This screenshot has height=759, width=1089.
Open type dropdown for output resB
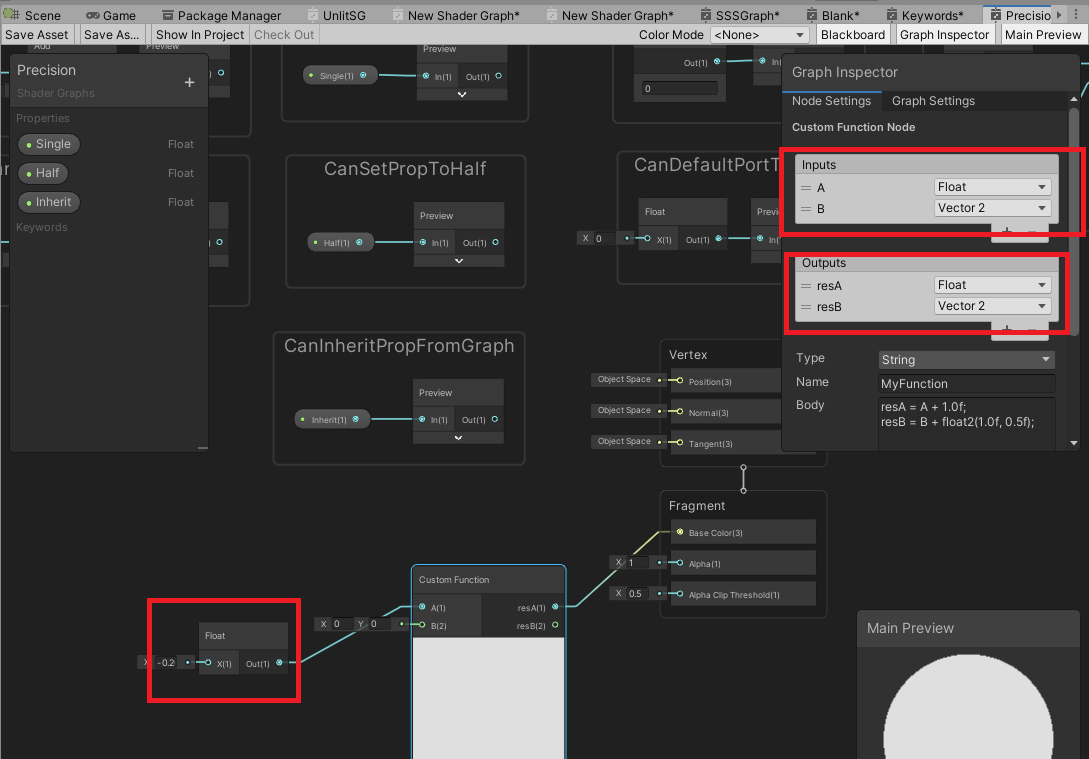tap(992, 306)
